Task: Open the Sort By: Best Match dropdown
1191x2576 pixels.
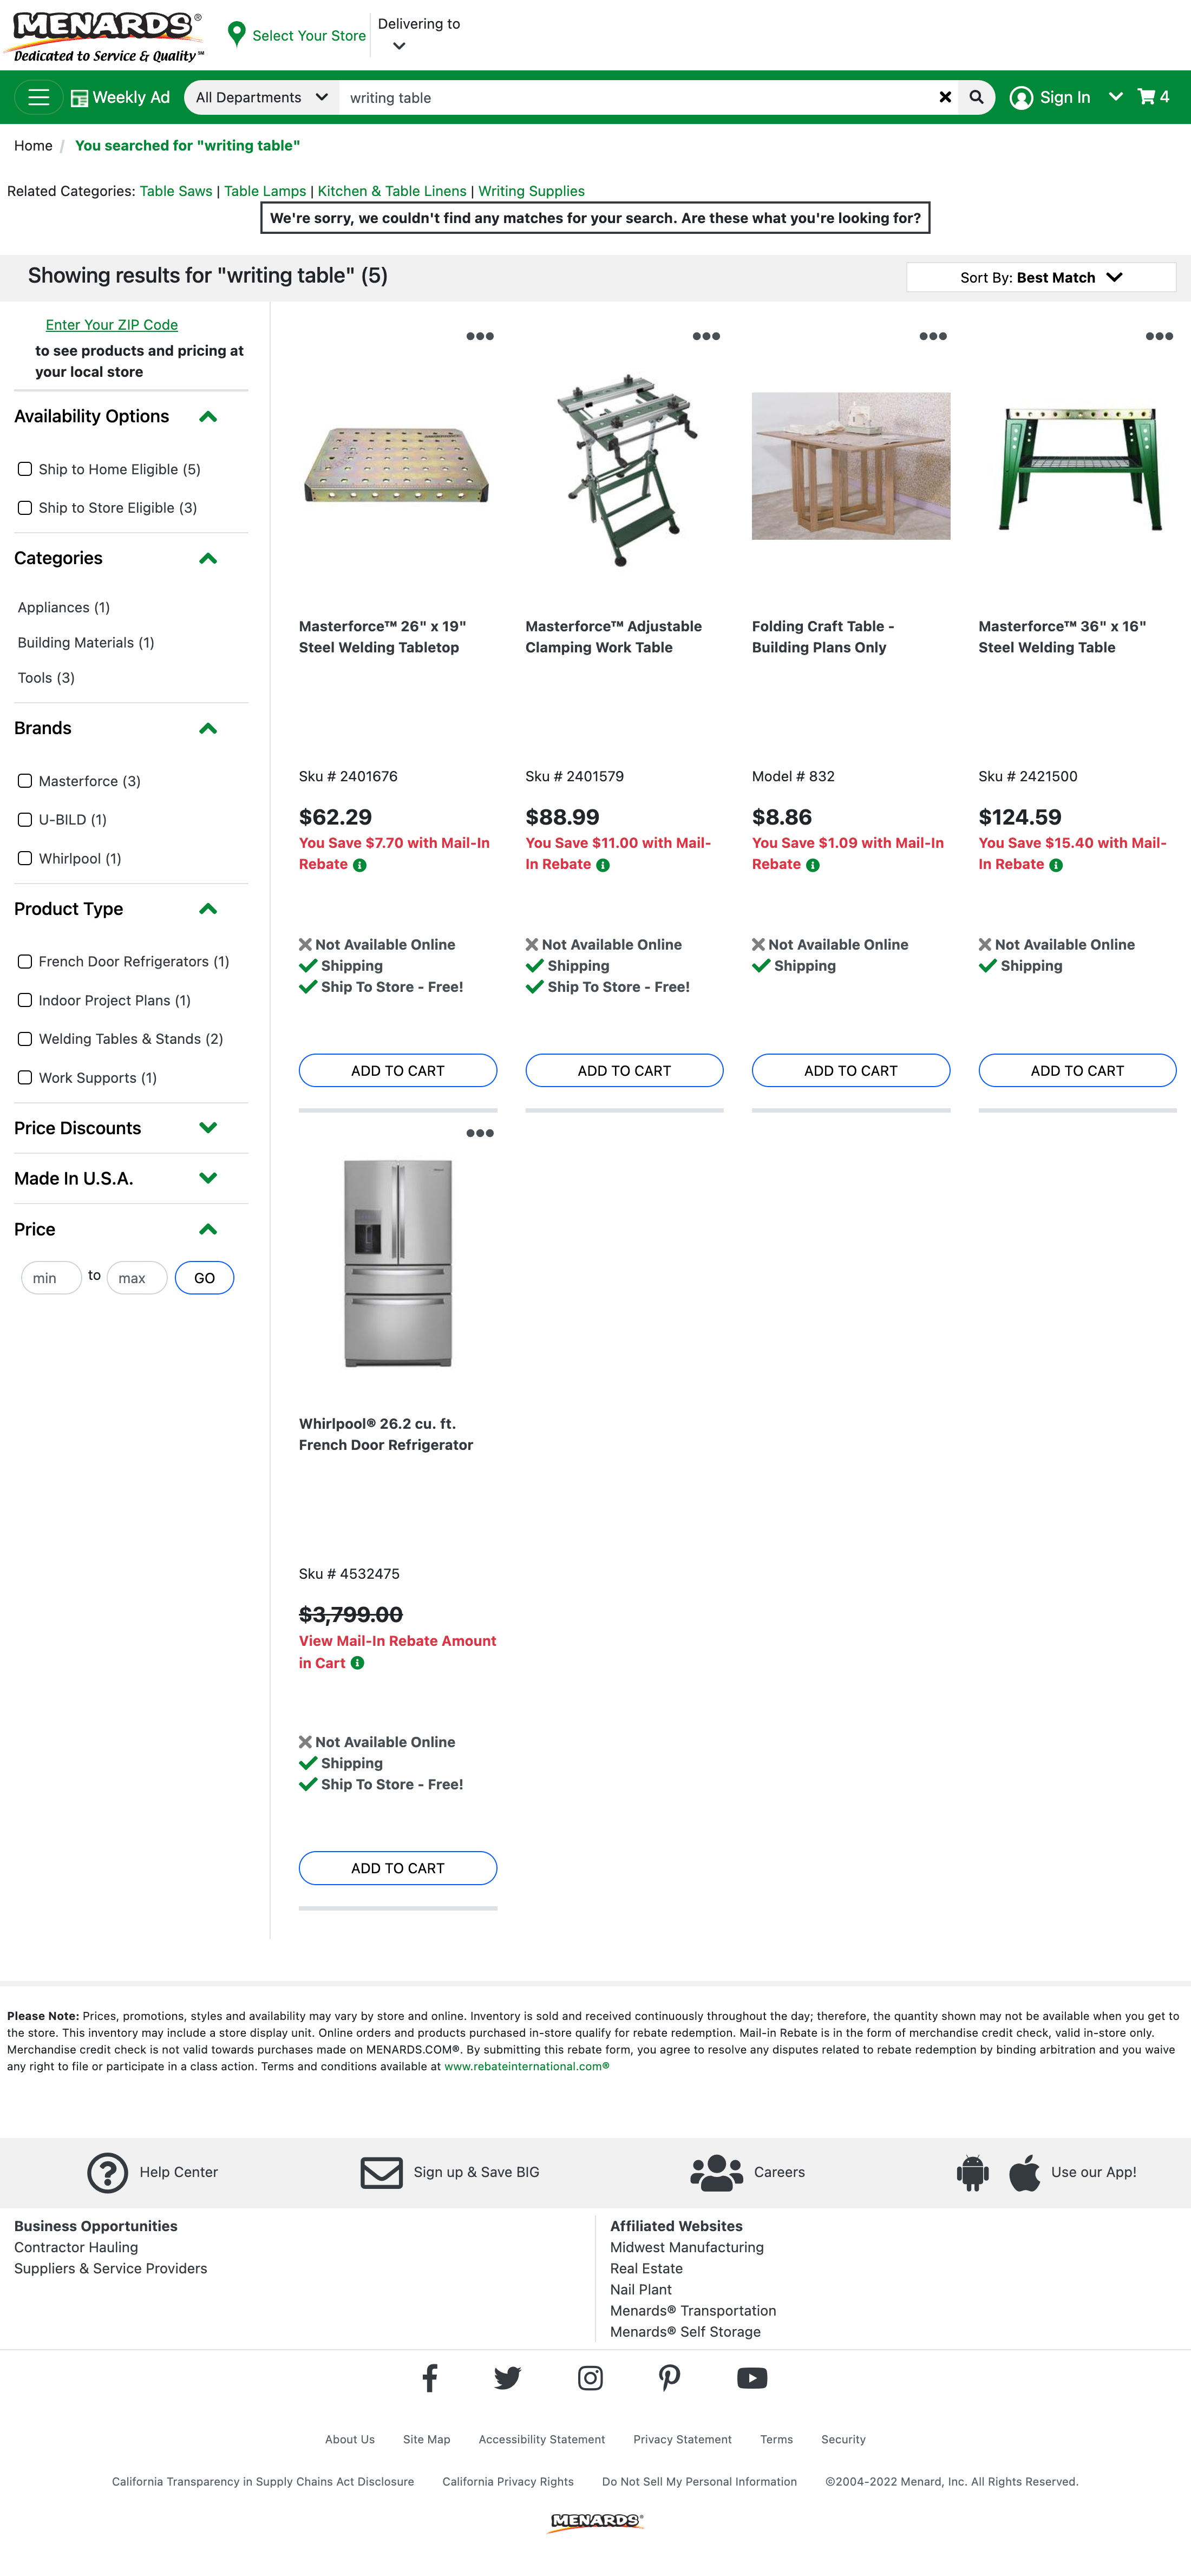Action: click(1040, 277)
